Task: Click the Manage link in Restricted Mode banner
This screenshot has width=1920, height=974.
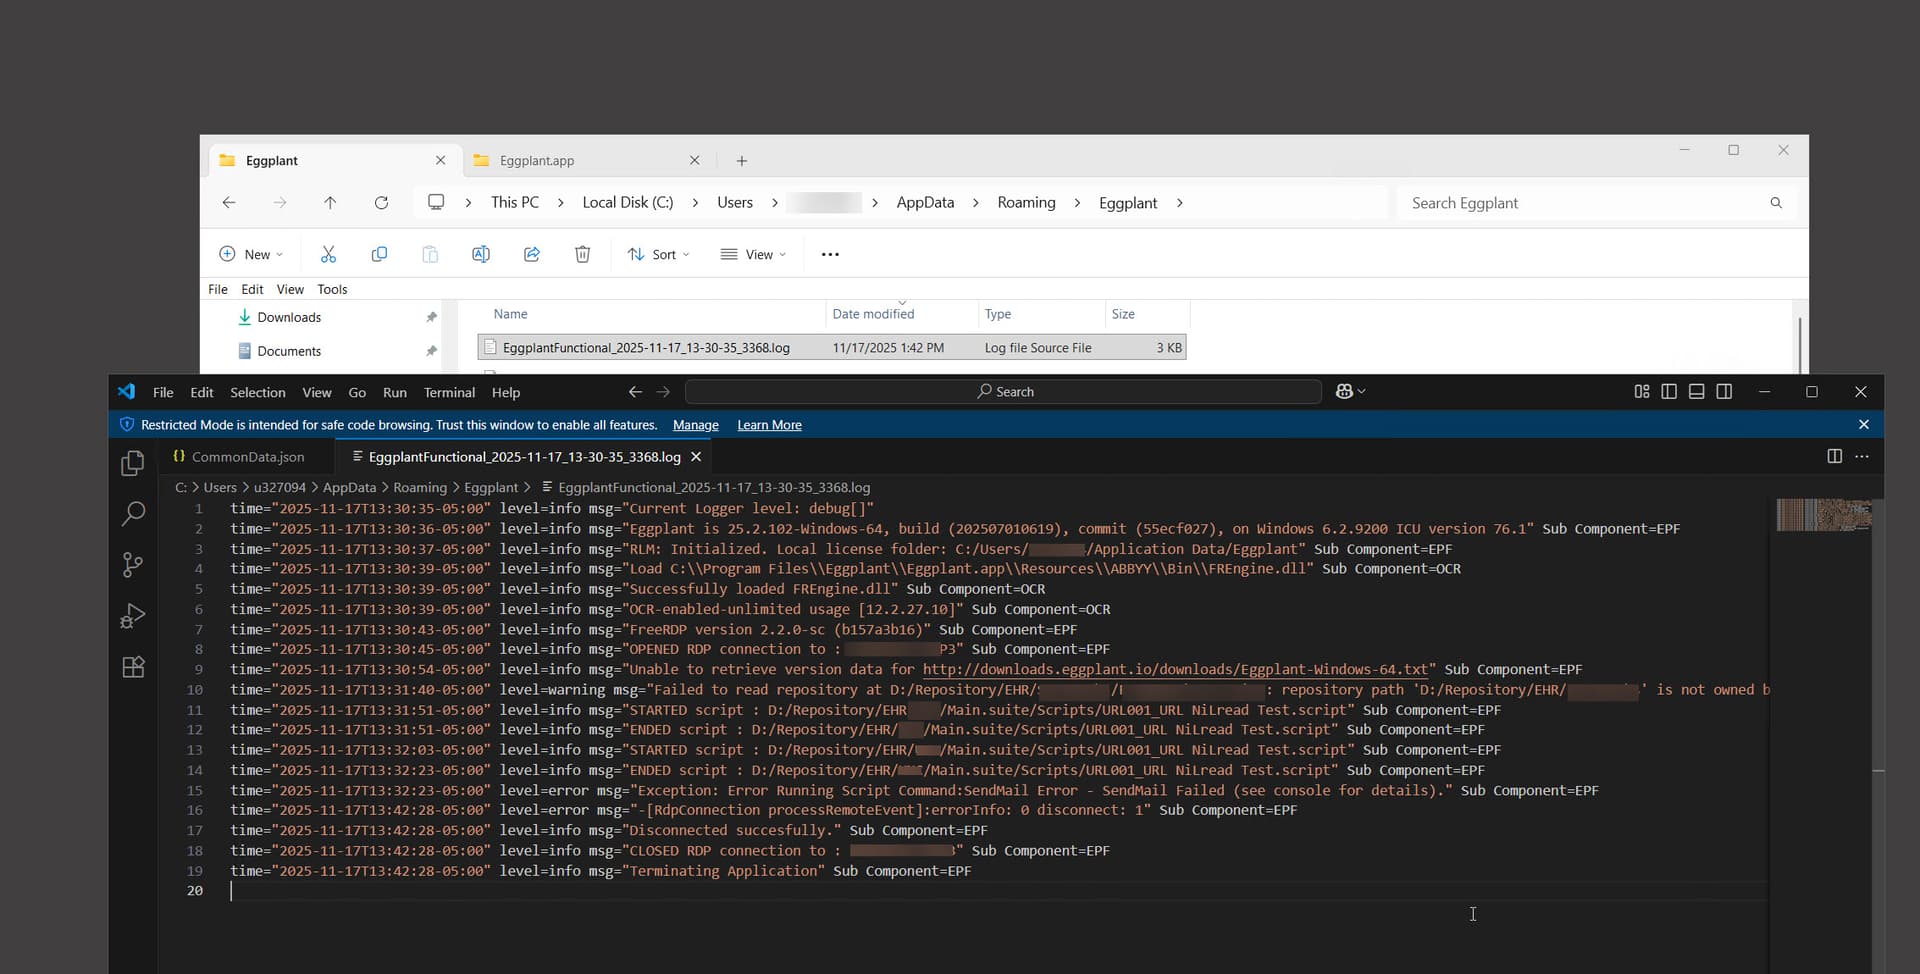Action: [x=695, y=425]
